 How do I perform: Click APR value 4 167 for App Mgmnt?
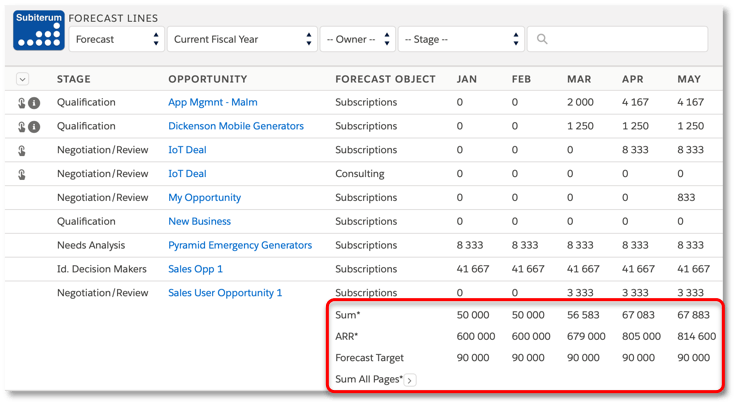click(635, 102)
